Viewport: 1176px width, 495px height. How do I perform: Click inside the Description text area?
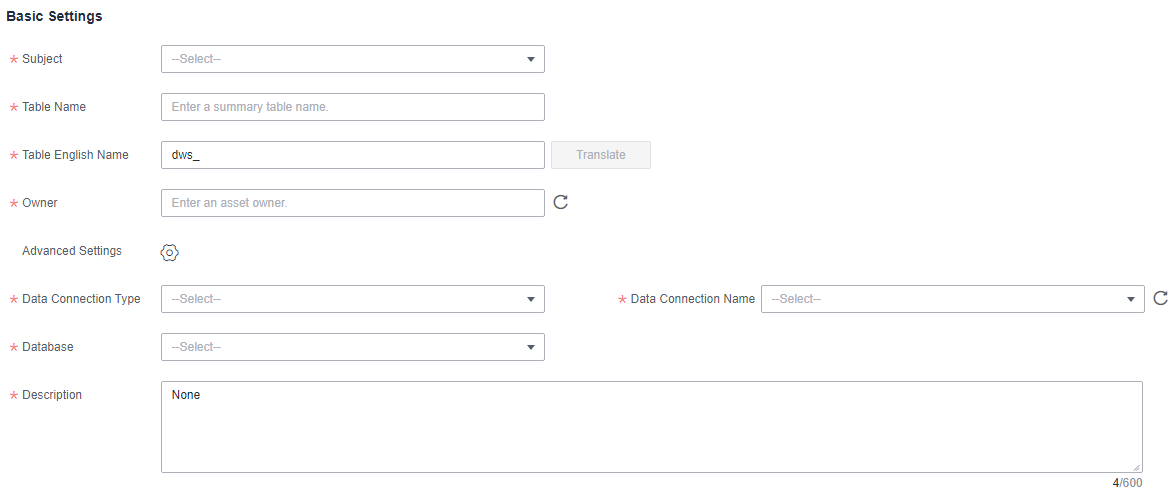[652, 427]
